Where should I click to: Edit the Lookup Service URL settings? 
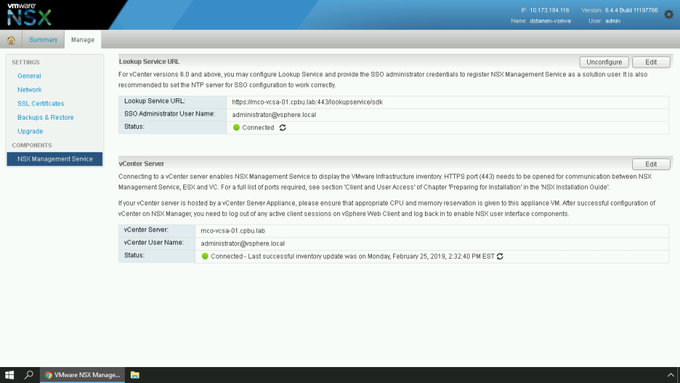click(x=651, y=62)
